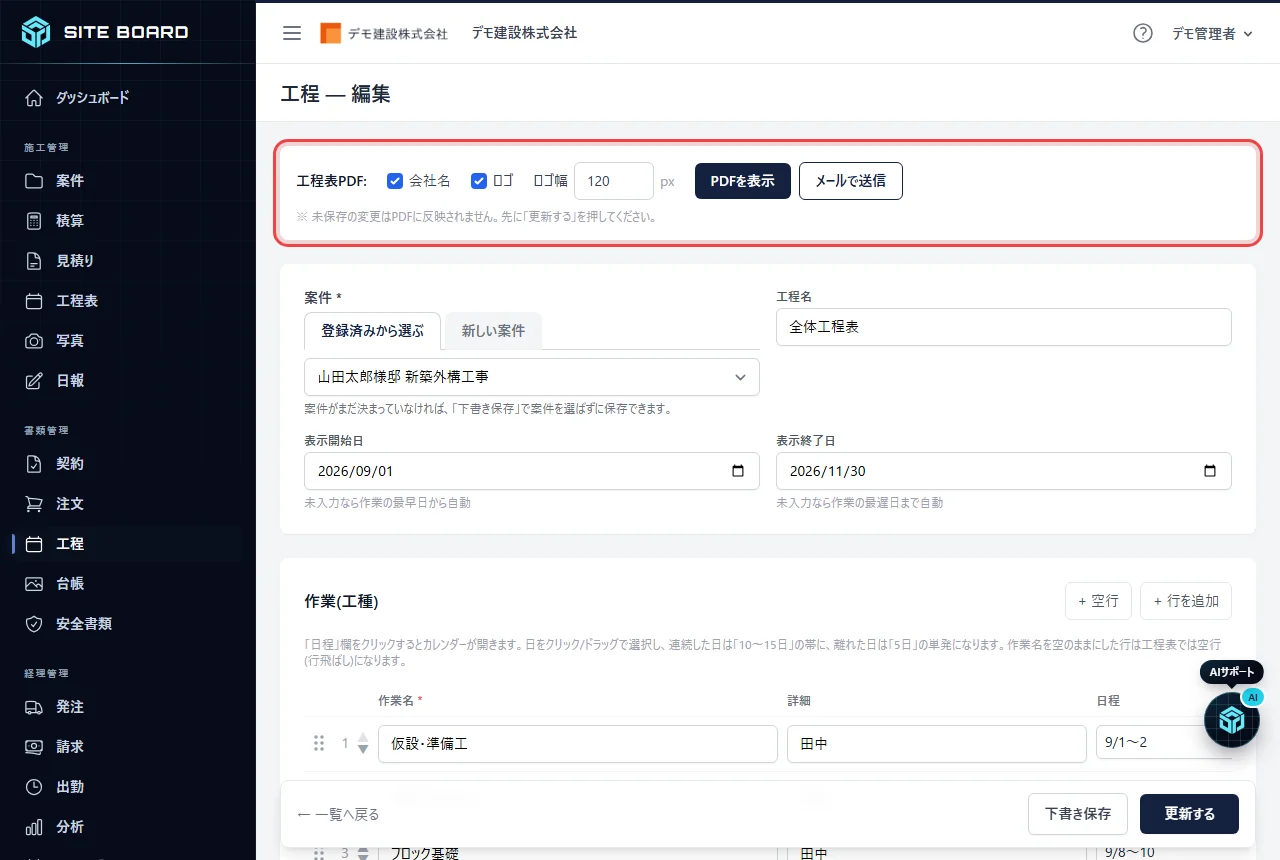The width and height of the screenshot is (1280, 860).
Task: Open 分析 in the sidebar
Action: pos(128,827)
